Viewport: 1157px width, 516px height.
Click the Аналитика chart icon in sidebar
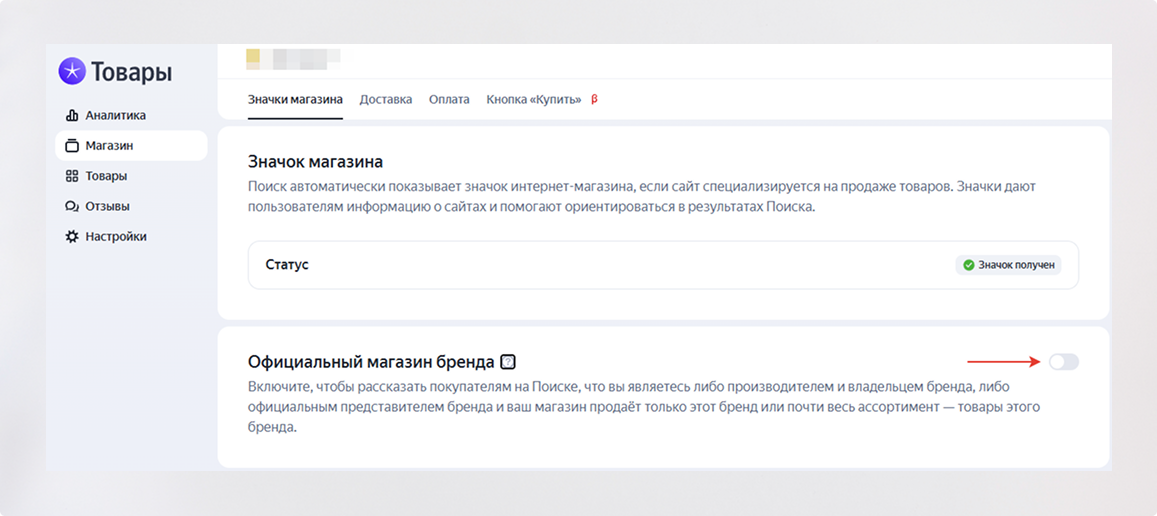click(x=72, y=116)
